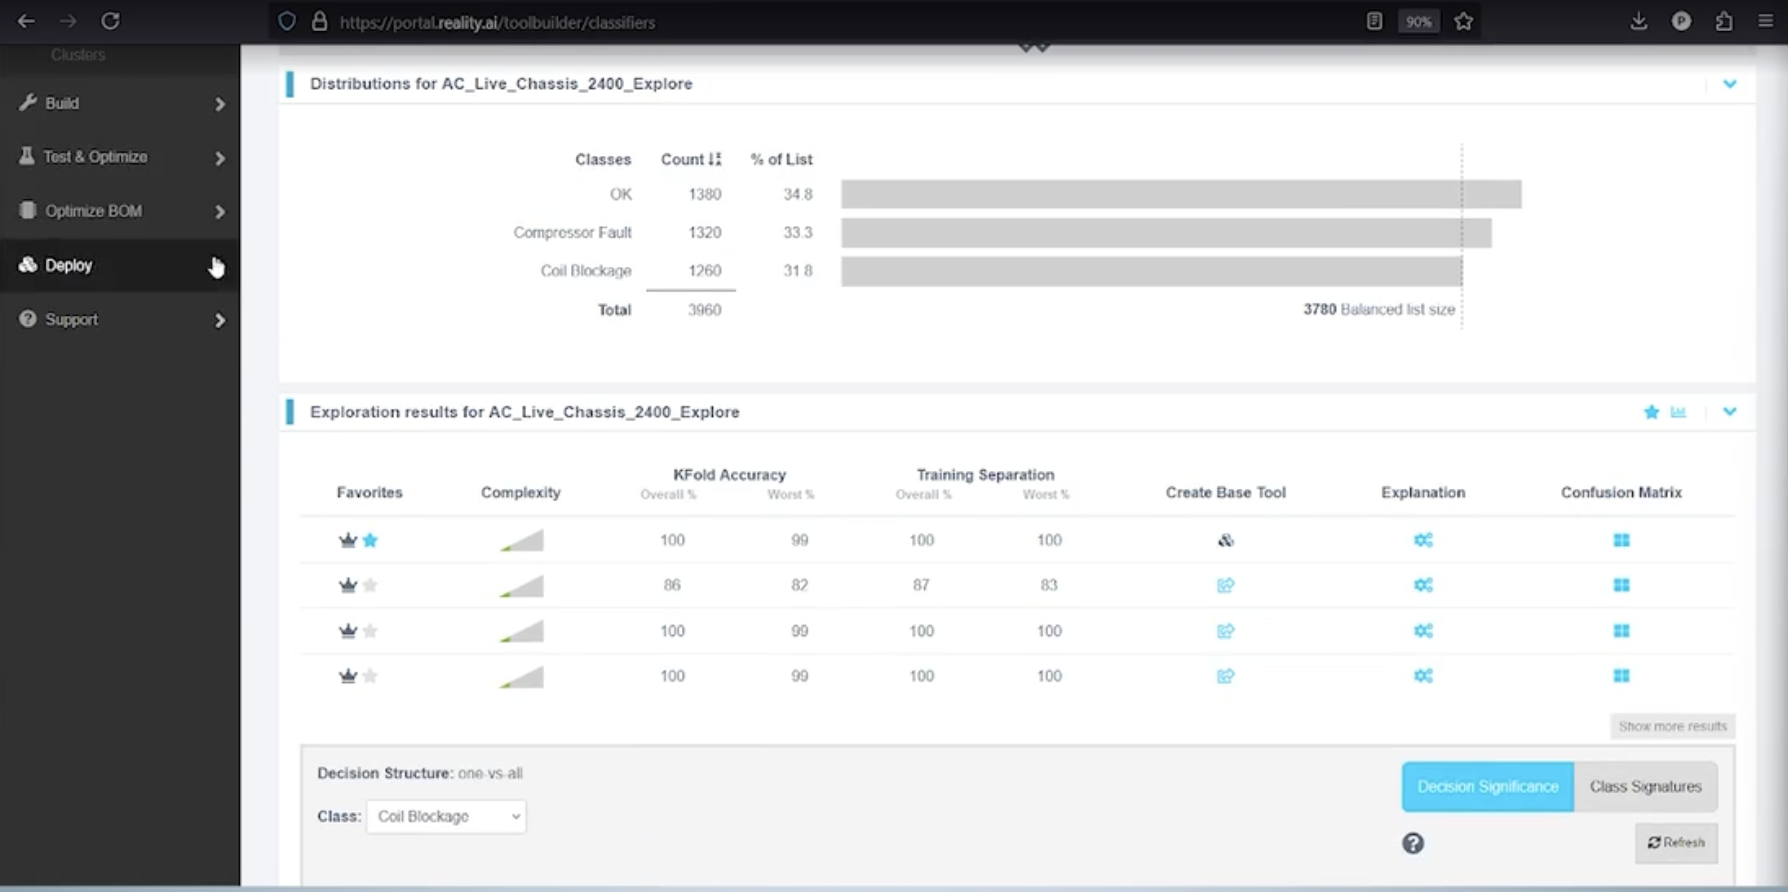Screen dimensions: 1788x892
Task: Reload the page with refresh icon
Action: [x=111, y=21]
